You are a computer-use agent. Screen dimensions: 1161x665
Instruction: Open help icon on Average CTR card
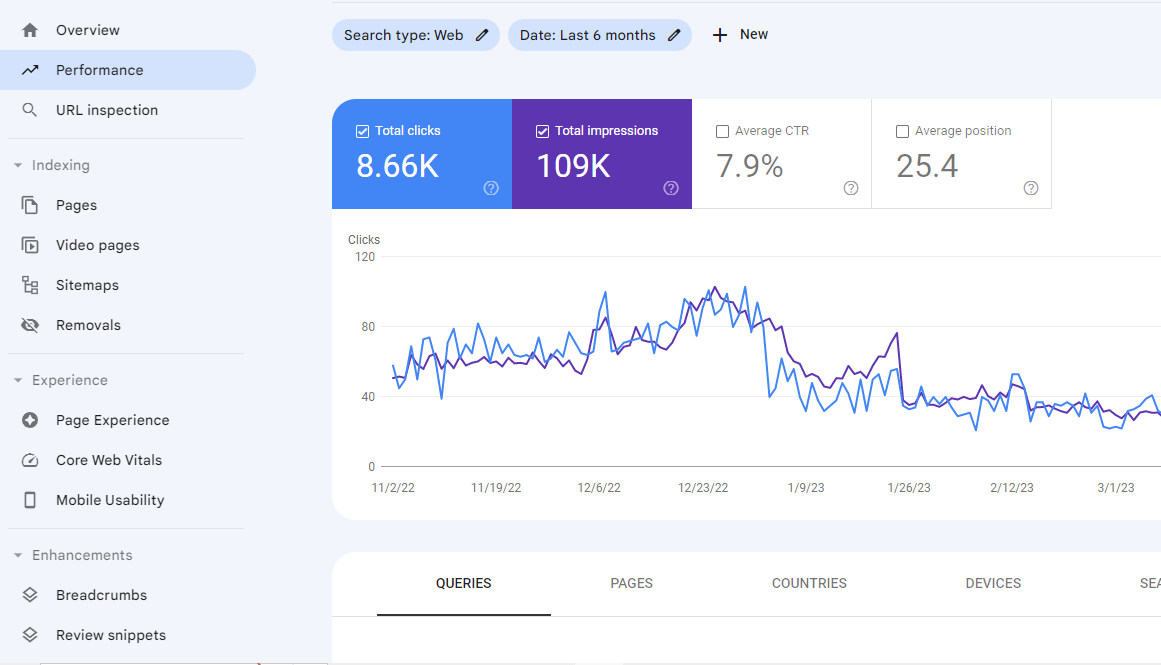[x=851, y=188]
